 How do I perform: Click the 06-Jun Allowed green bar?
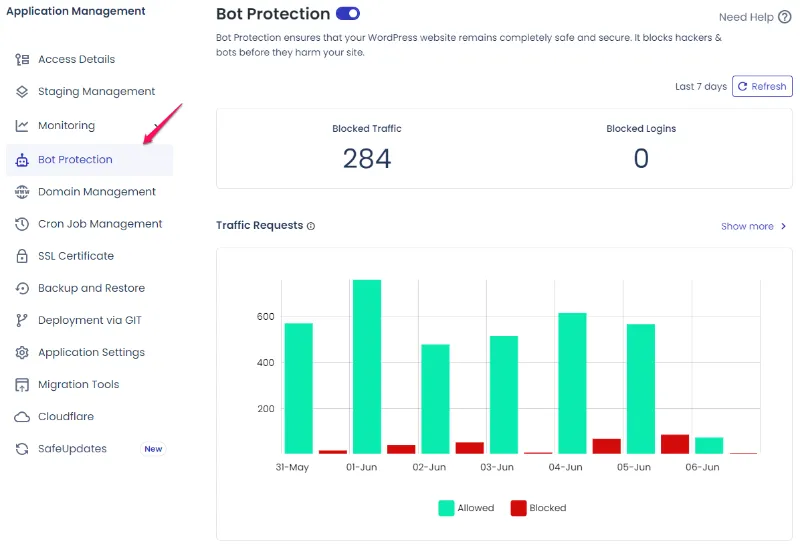(709, 445)
